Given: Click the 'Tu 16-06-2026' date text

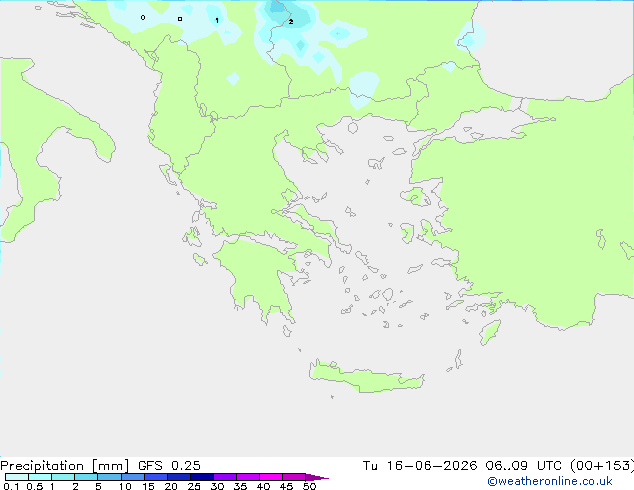Looking at the screenshot, I should coord(420,465).
